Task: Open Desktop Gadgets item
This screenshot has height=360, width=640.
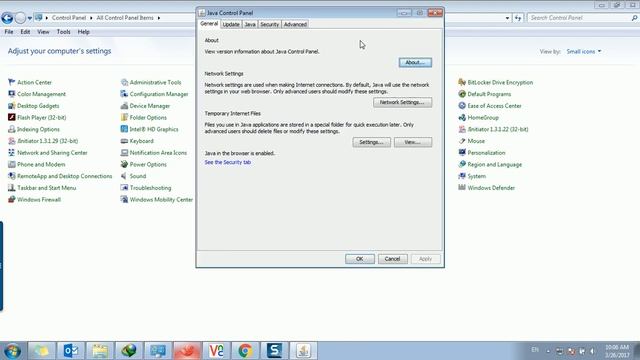Action: [x=33, y=106]
